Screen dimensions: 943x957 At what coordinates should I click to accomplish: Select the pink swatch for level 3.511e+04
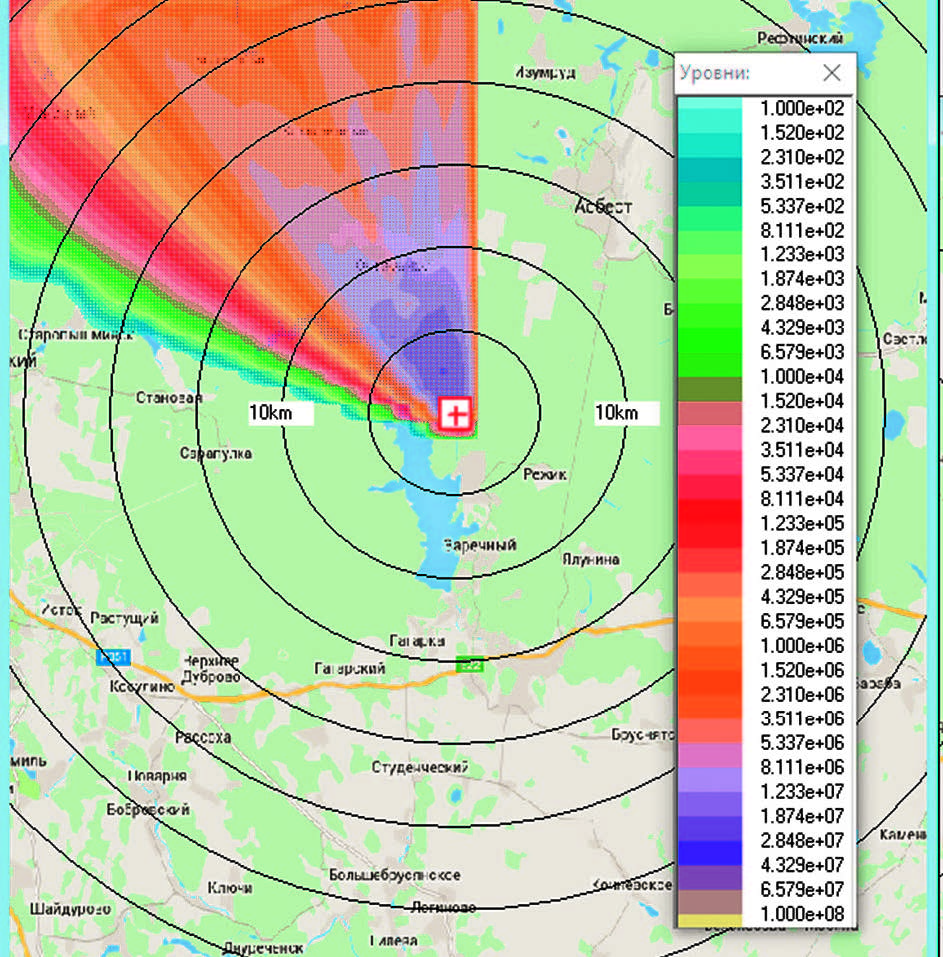709,438
